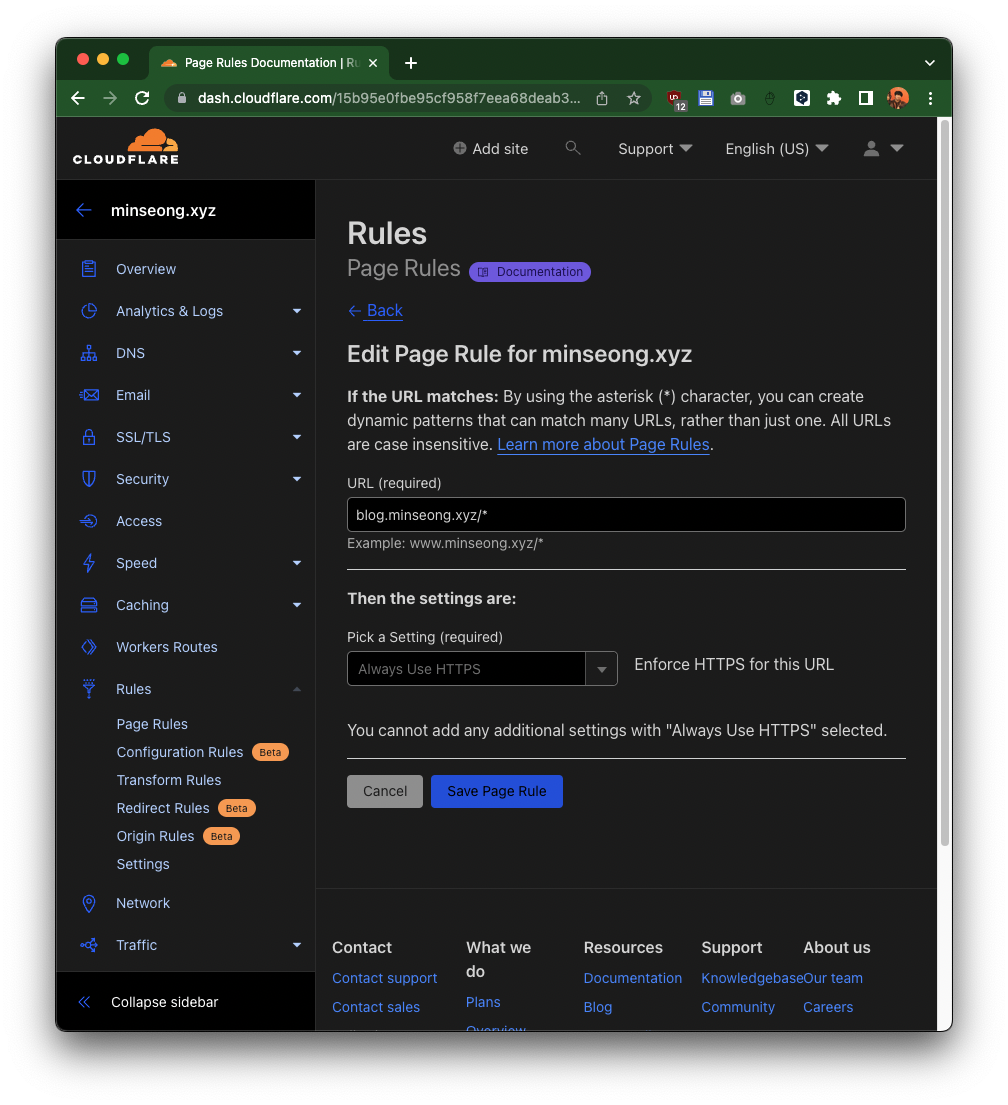The height and width of the screenshot is (1105, 1008).
Task: Expand the Email section
Action: [x=297, y=395]
